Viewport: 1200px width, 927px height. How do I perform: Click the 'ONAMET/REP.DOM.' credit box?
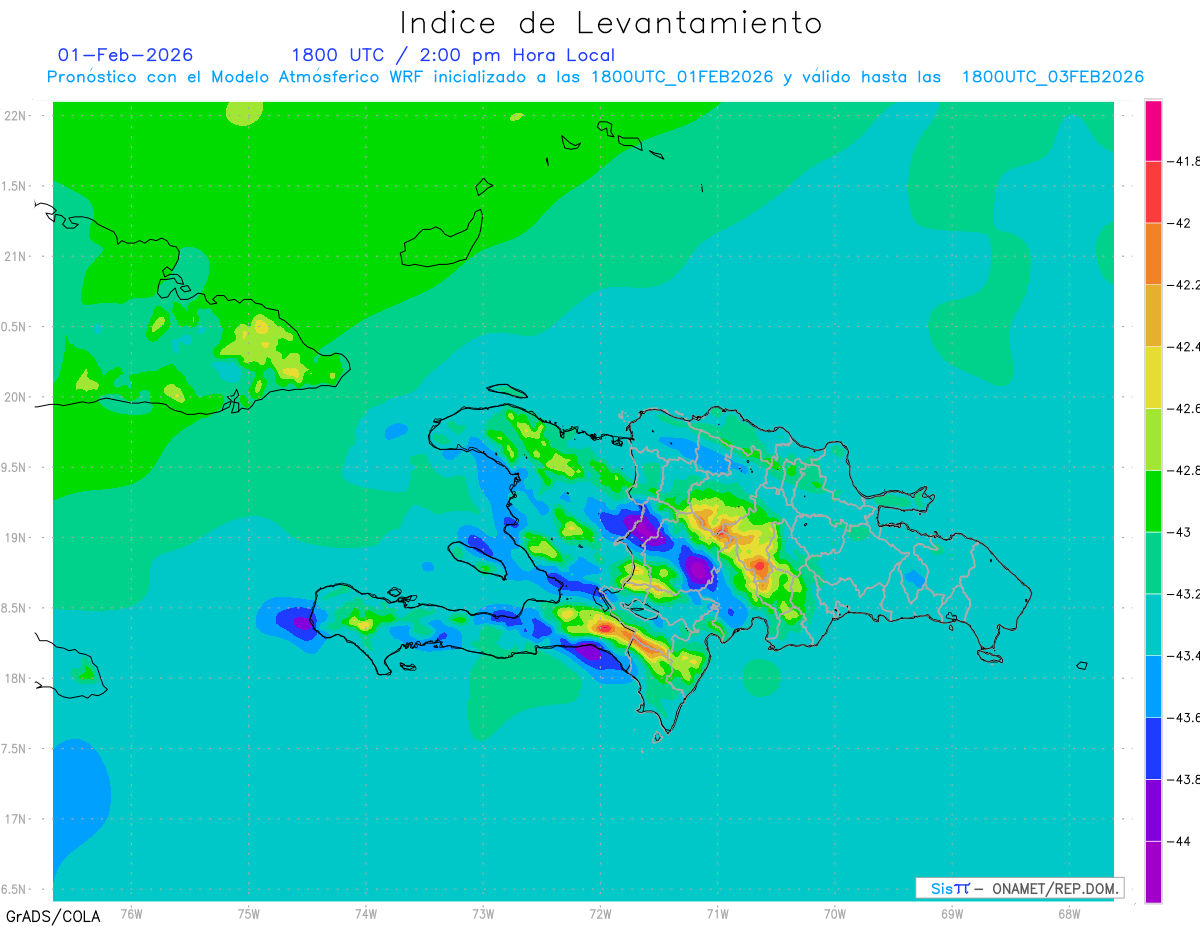coord(1019,888)
